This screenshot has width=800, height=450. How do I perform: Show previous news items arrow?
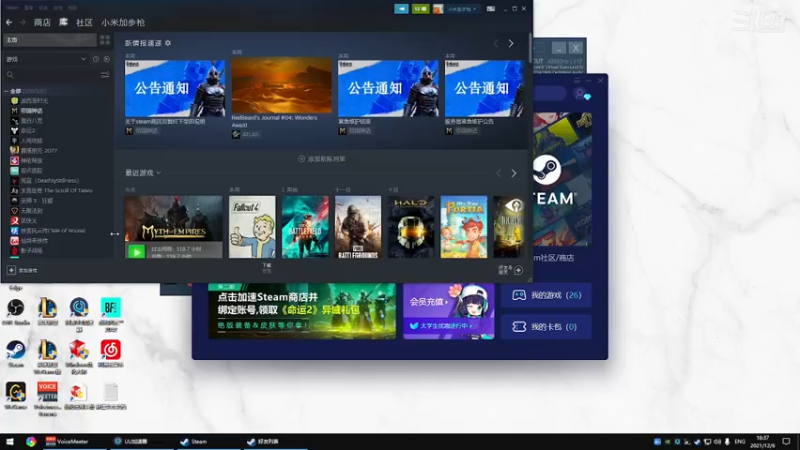tap(495, 44)
